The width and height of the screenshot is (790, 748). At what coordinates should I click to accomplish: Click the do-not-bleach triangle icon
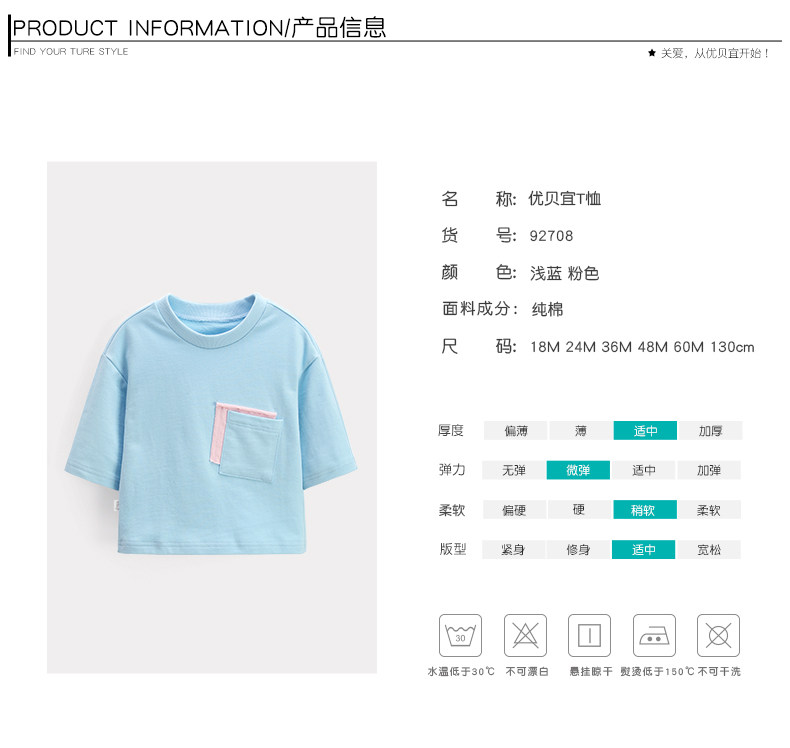[x=525, y=635]
